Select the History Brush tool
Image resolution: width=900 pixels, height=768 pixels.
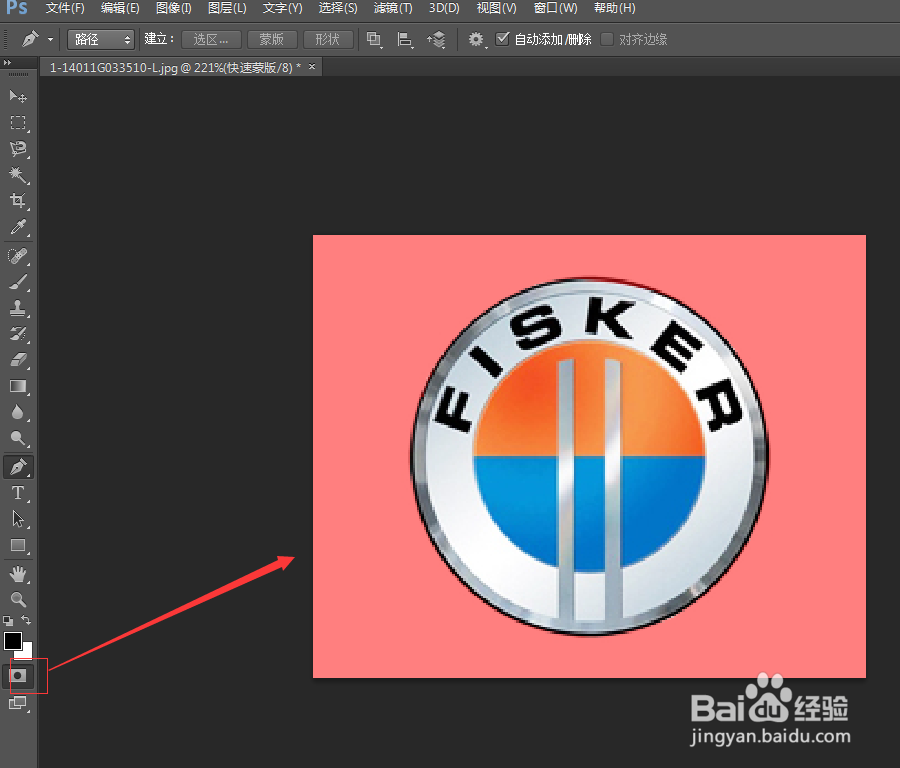point(18,333)
